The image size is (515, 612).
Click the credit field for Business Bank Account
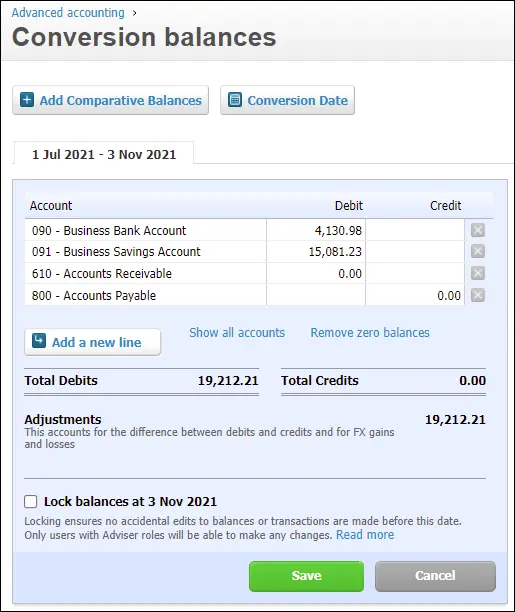pyautogui.click(x=415, y=230)
